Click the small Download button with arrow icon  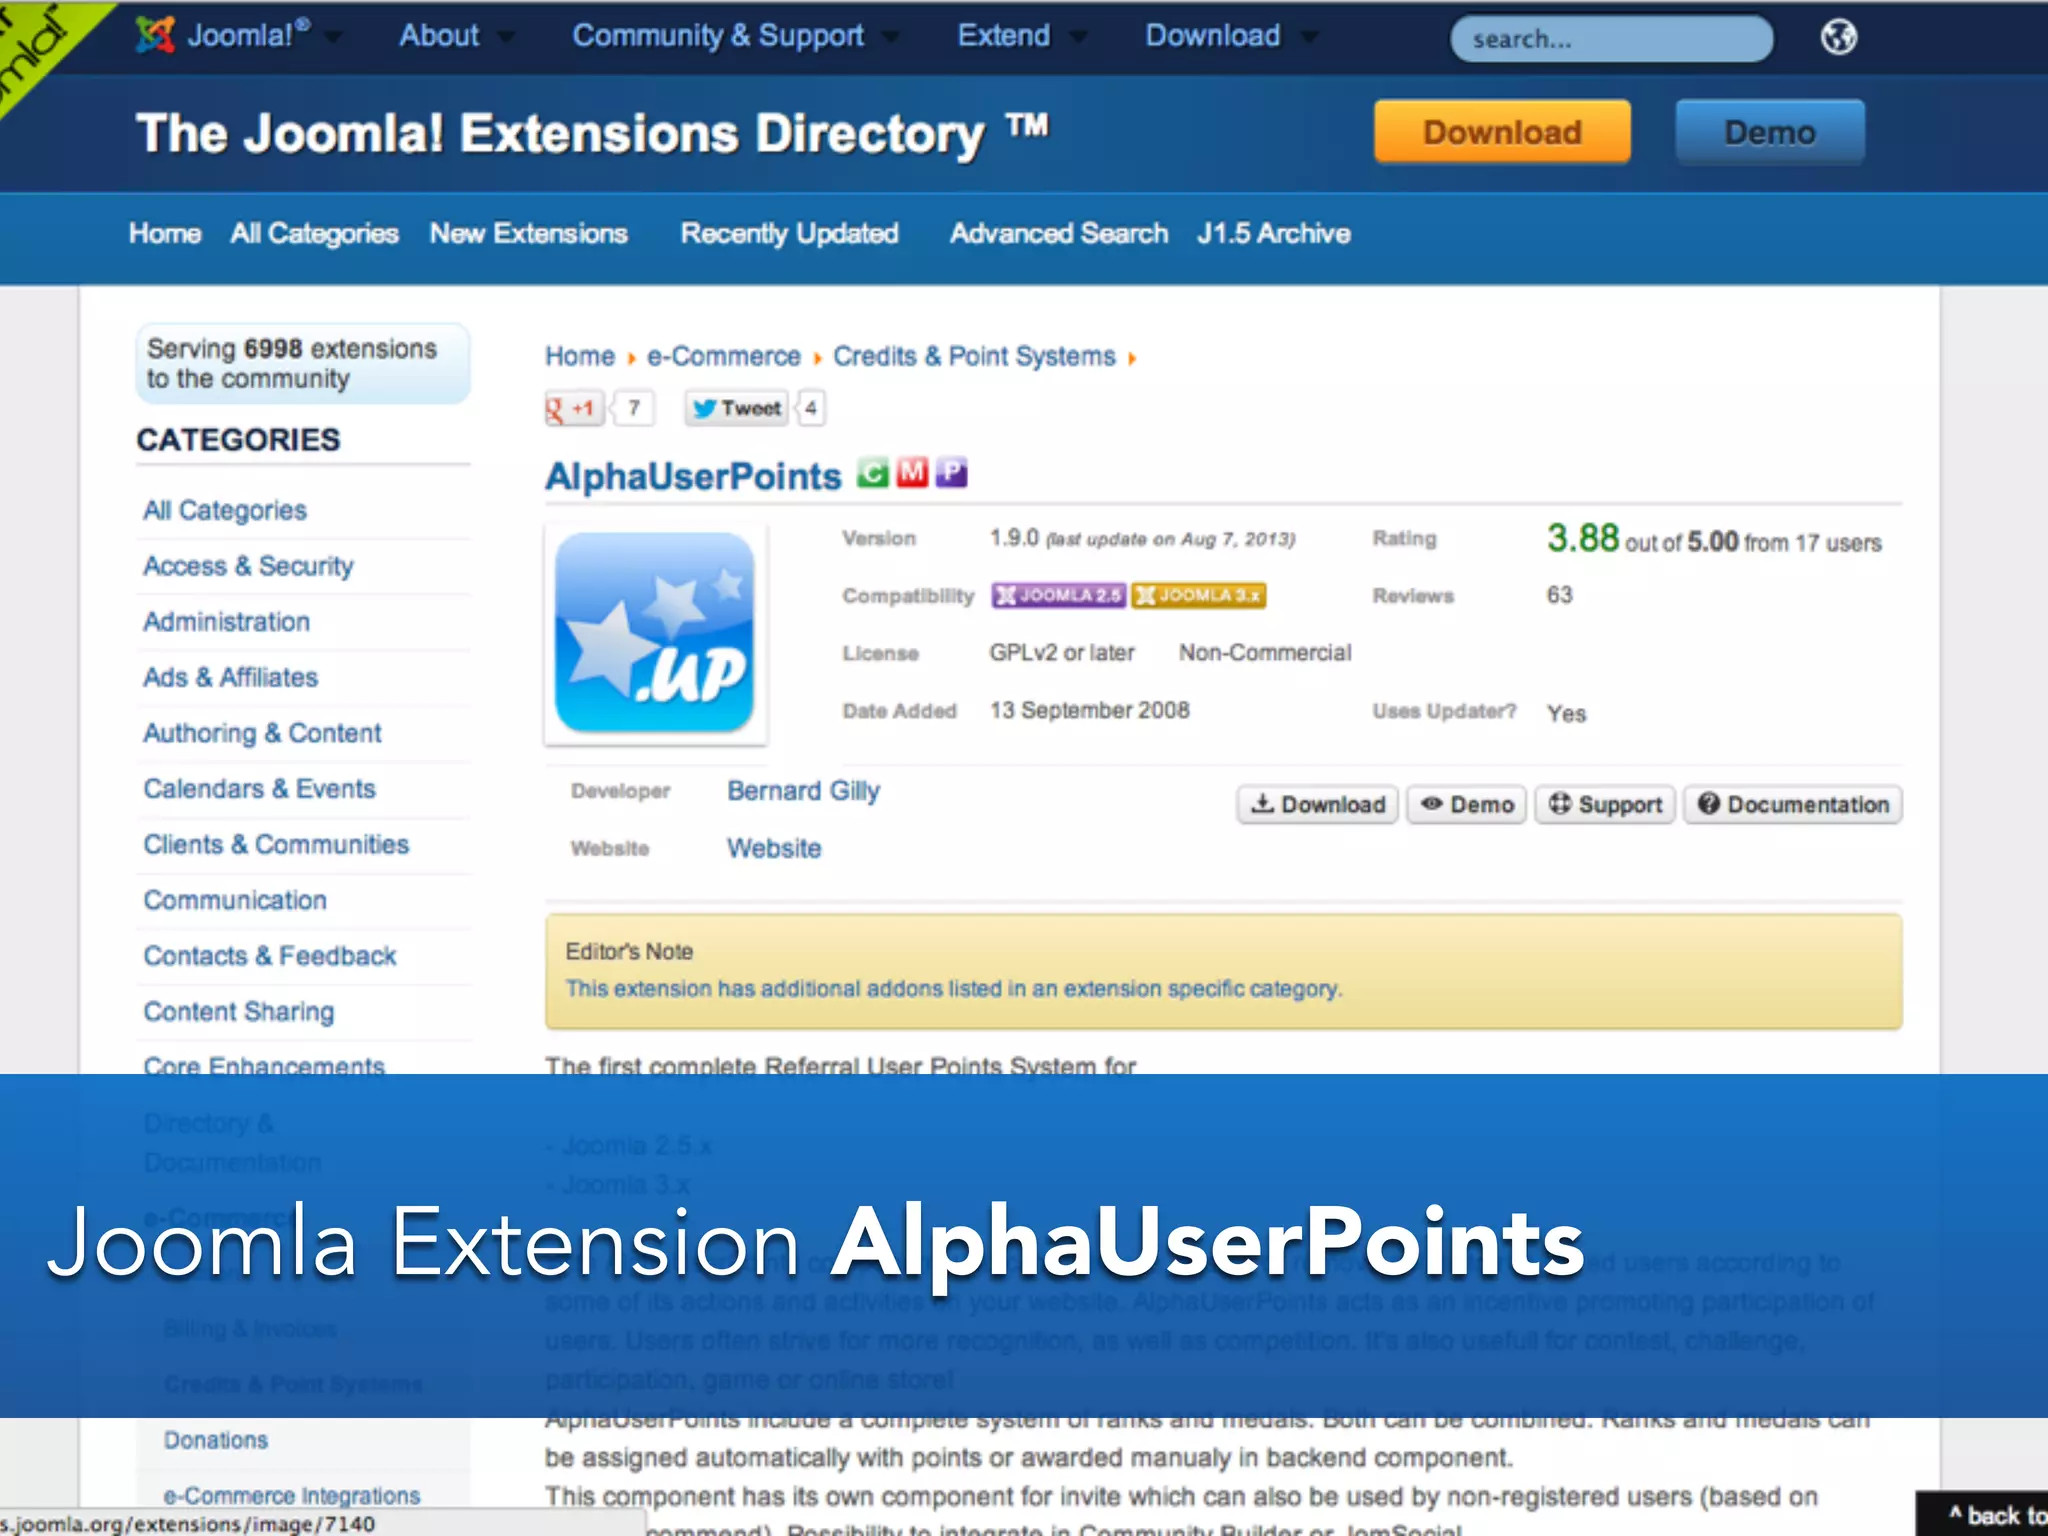coord(1317,804)
